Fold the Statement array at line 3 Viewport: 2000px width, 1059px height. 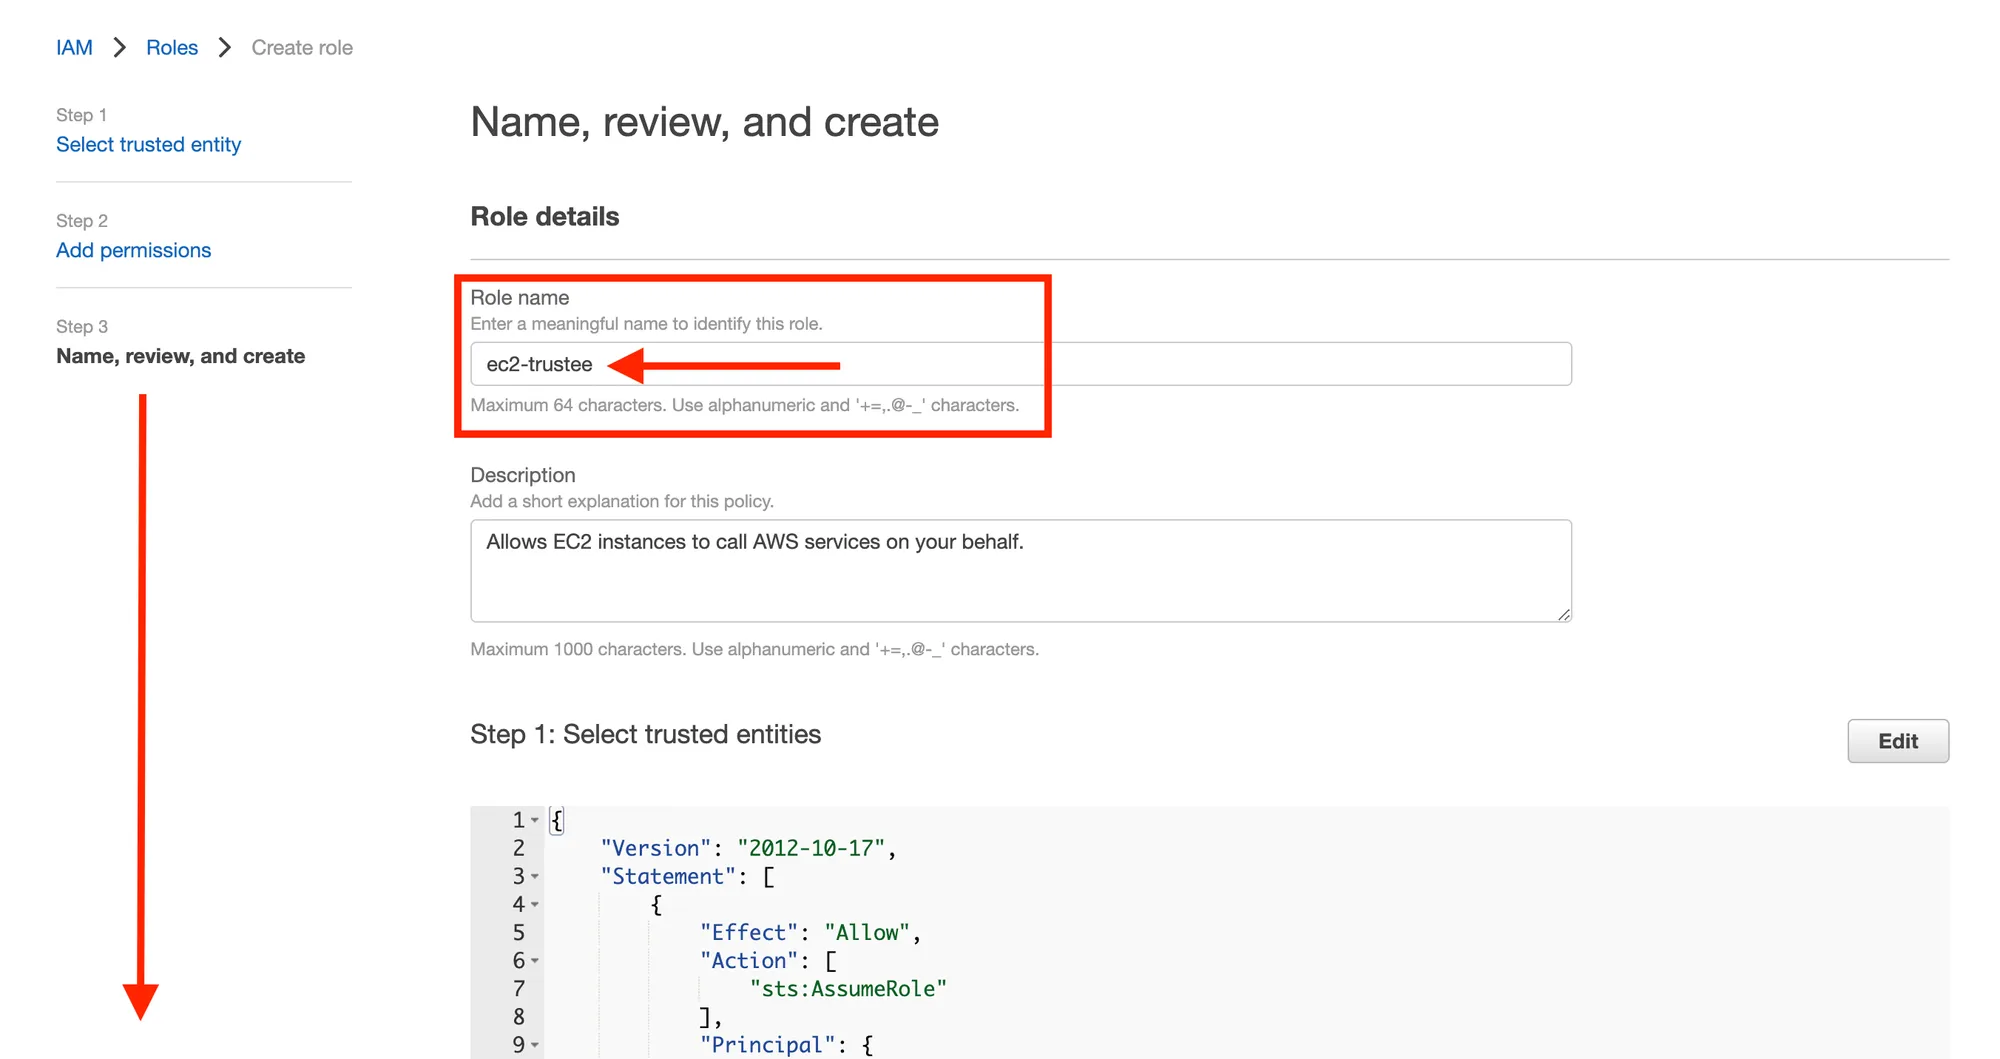(x=535, y=877)
